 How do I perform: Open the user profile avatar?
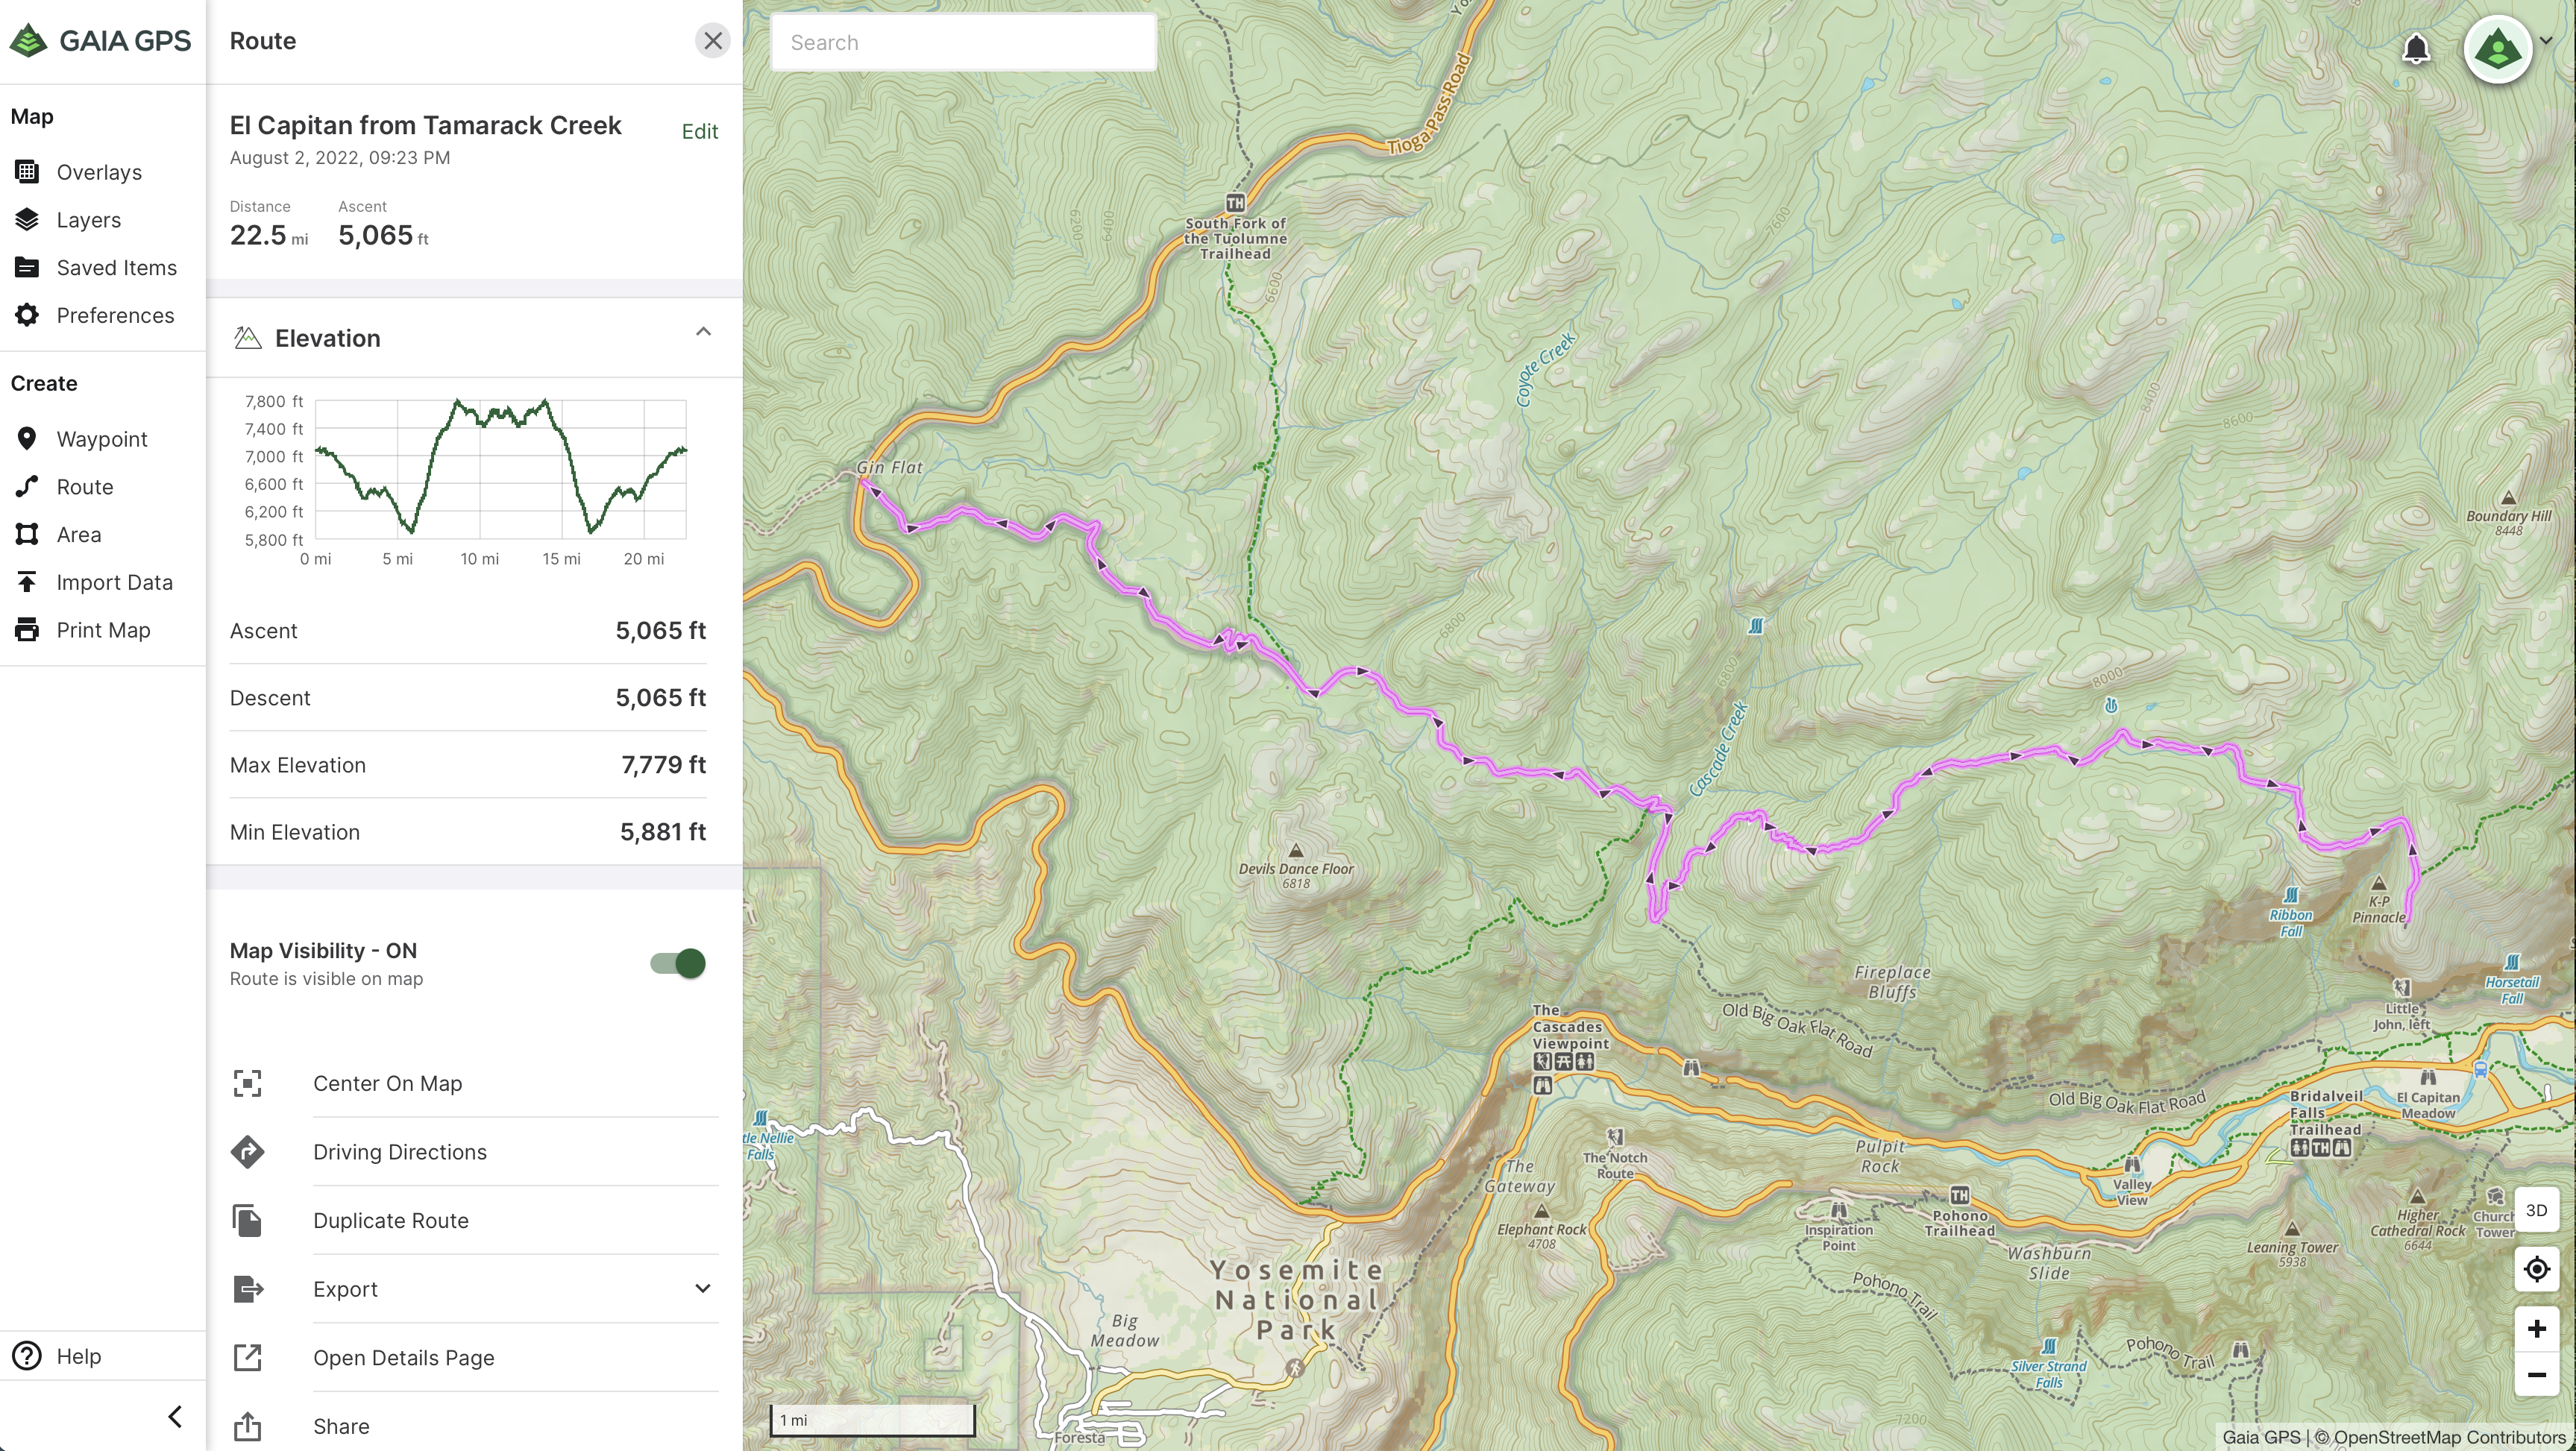(2498, 48)
